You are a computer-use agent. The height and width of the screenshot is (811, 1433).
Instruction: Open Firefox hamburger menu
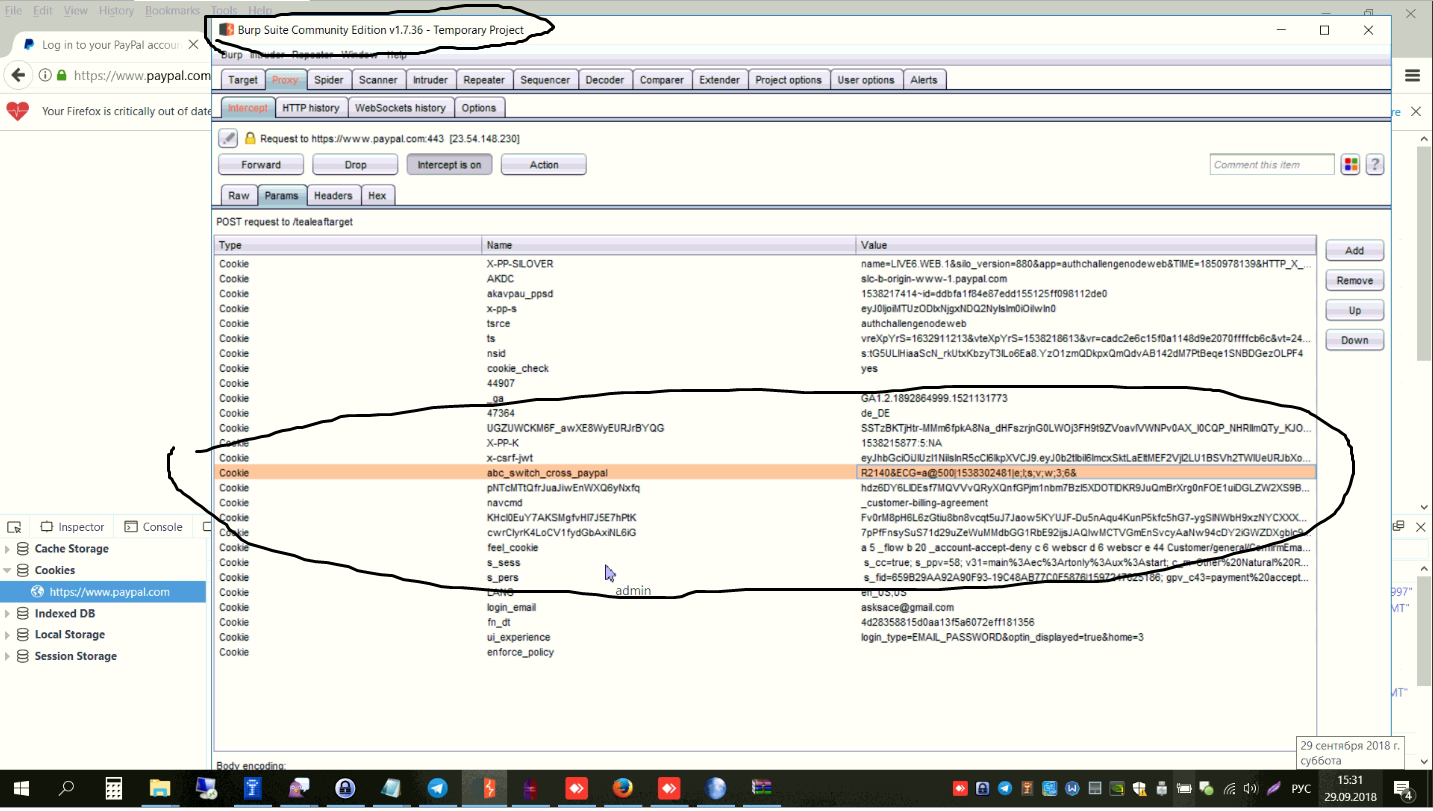point(1412,75)
